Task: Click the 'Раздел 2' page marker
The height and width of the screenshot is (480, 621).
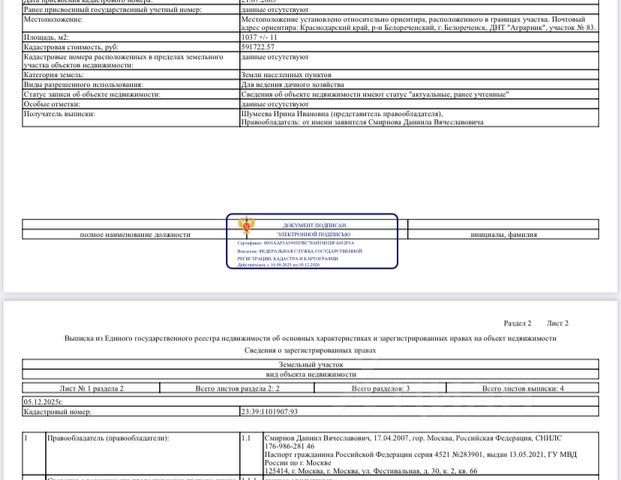Action: 517,324
